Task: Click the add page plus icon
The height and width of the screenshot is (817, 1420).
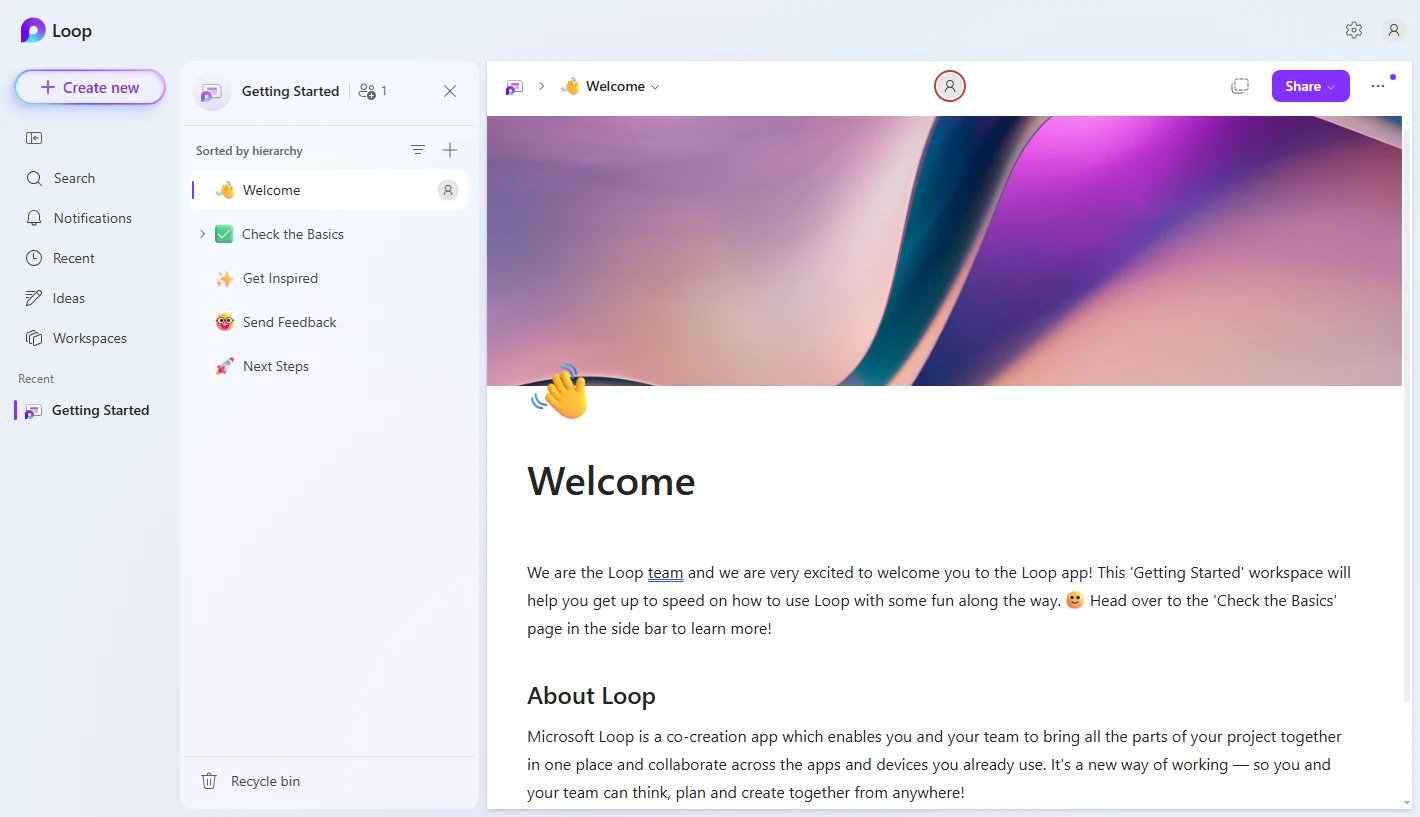Action: point(450,150)
